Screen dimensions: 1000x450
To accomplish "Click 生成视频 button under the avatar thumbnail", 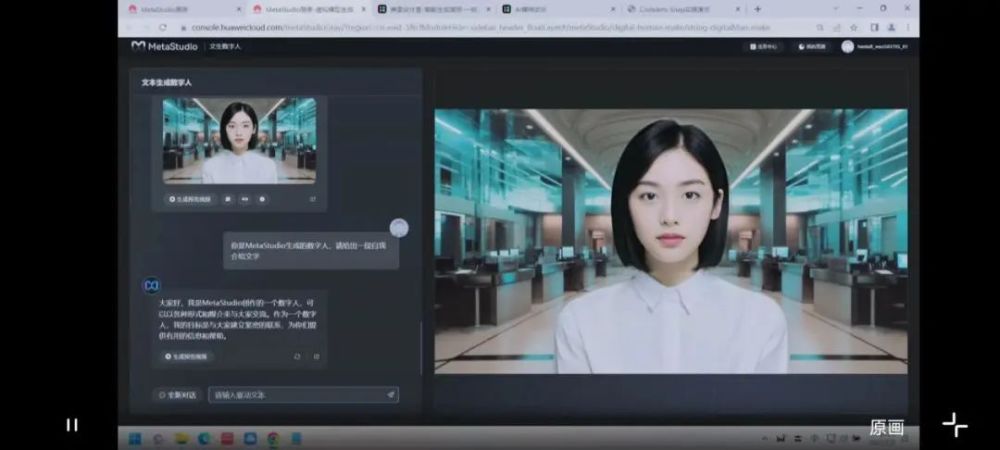I will 190,199.
